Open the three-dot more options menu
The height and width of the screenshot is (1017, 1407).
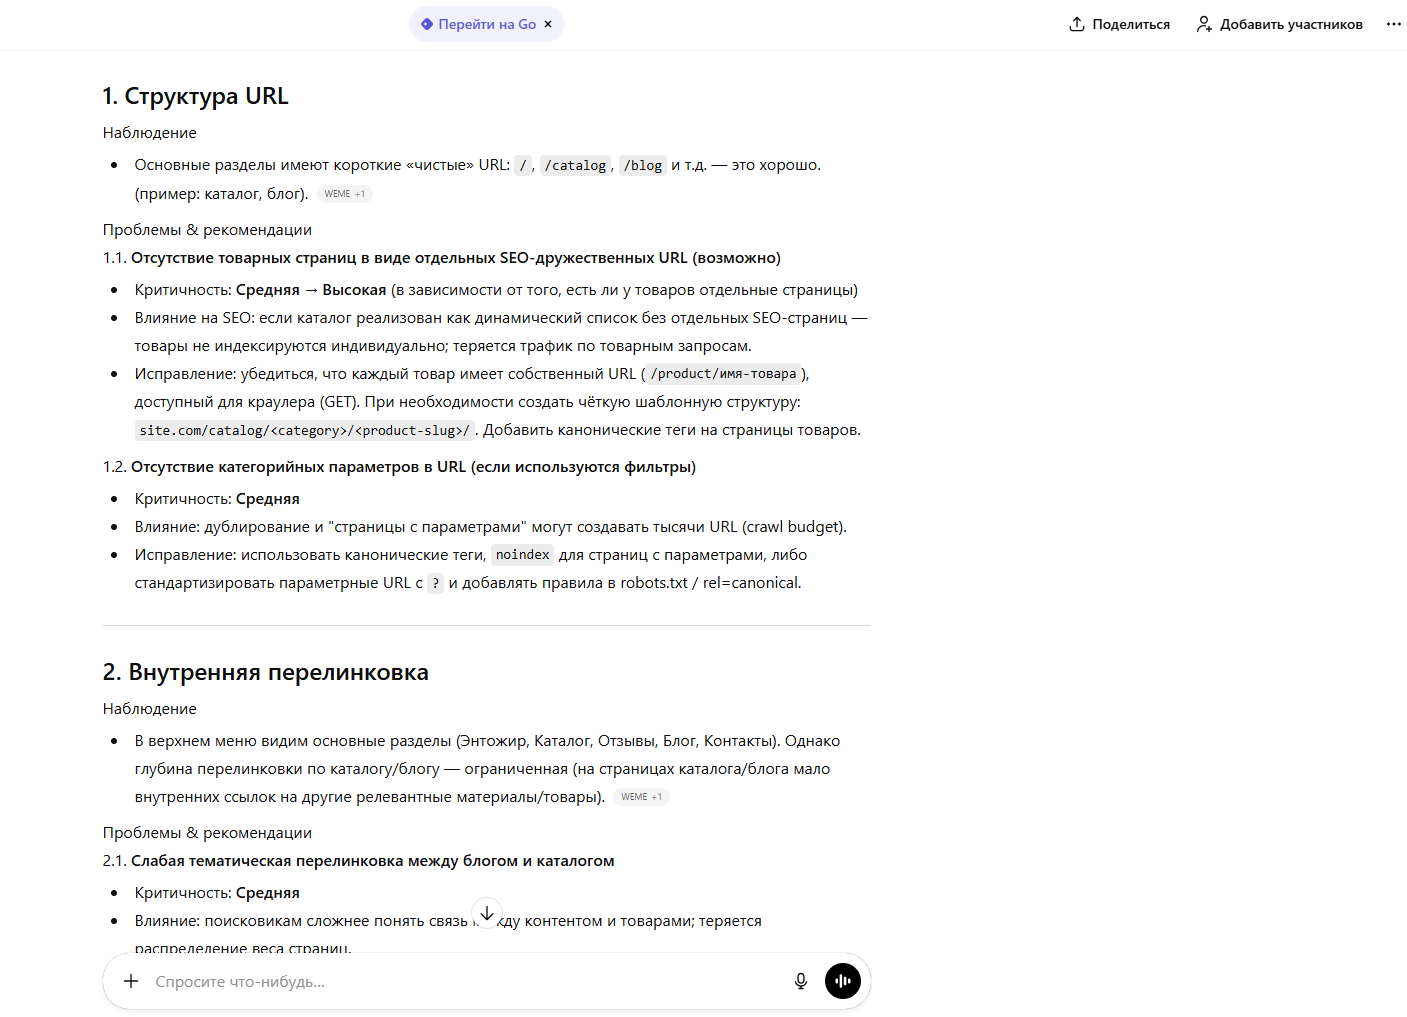click(1393, 24)
